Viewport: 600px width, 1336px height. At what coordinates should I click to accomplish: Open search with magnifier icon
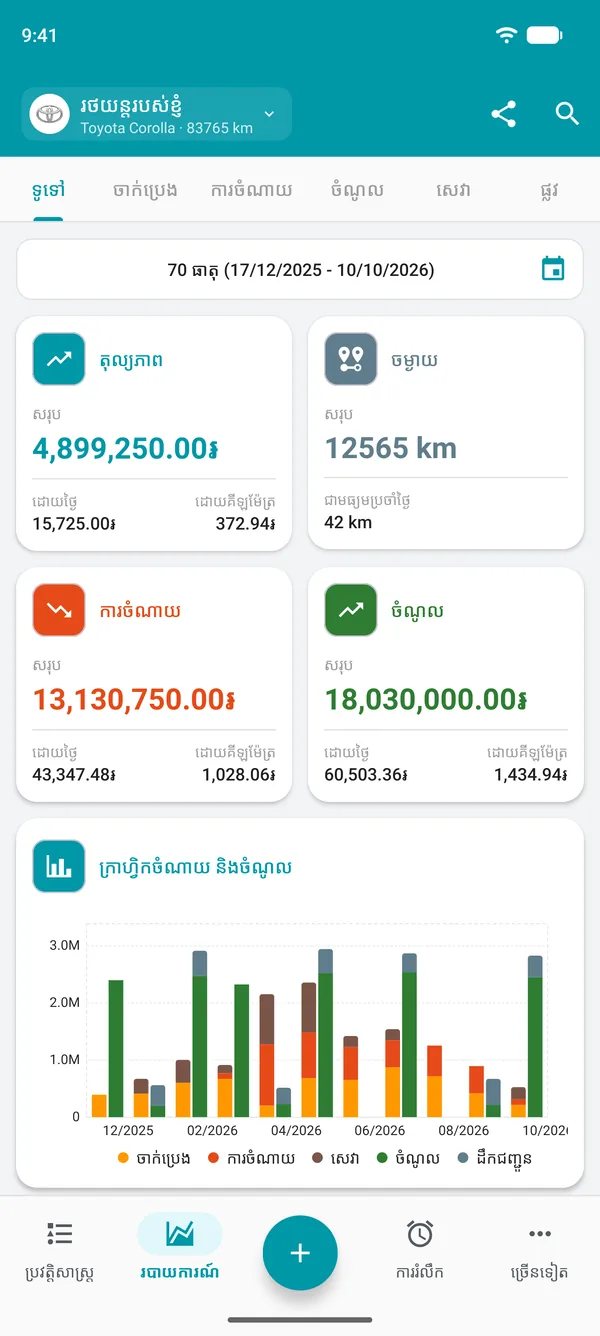pyautogui.click(x=567, y=114)
